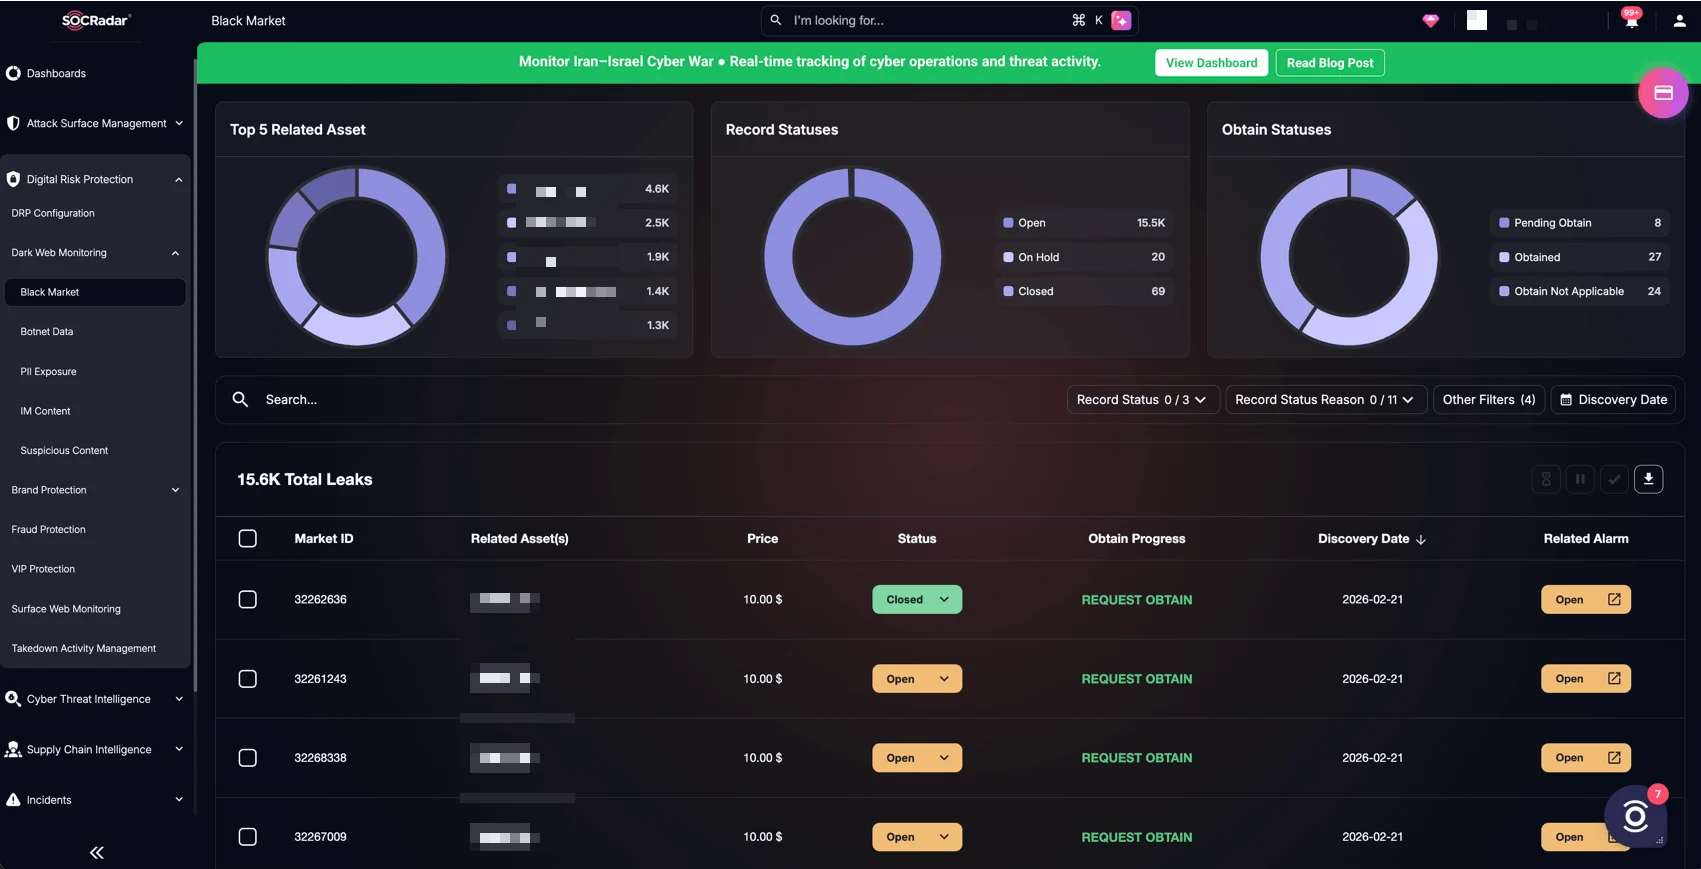Sort by Discovery Date arrow icon
The width and height of the screenshot is (1701, 869).
pyautogui.click(x=1421, y=539)
